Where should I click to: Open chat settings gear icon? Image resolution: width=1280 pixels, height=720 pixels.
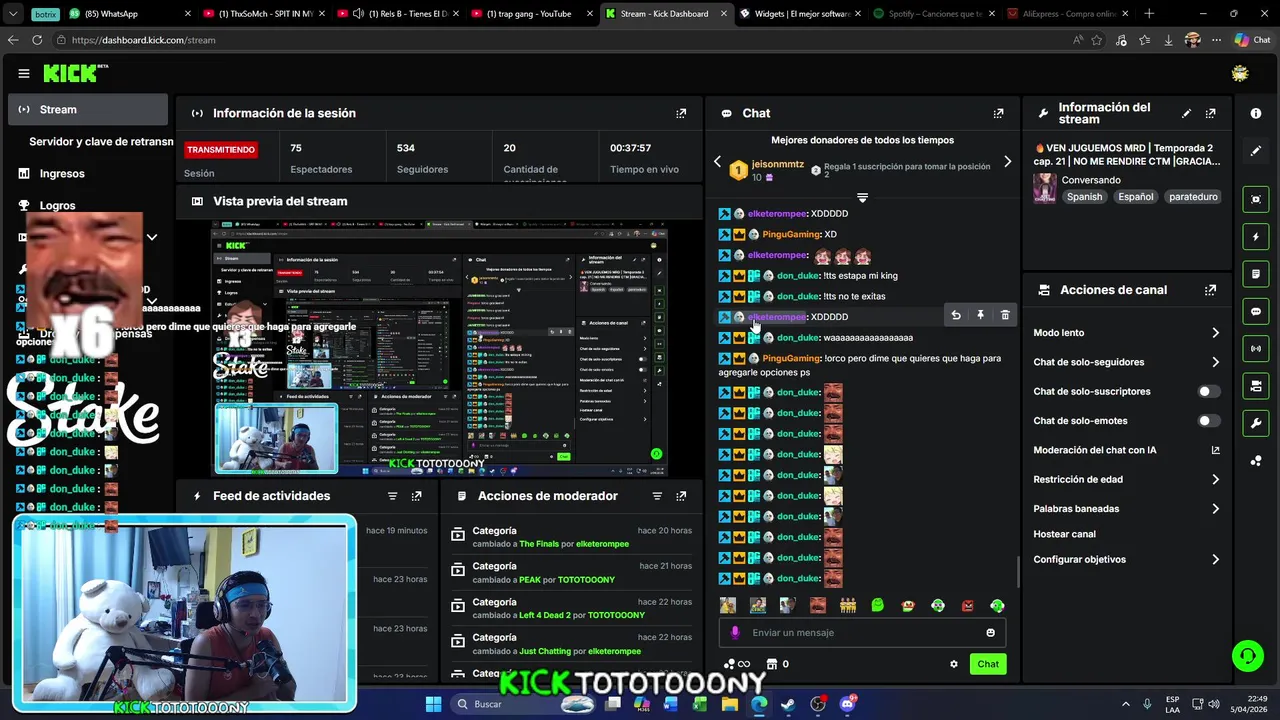click(953, 664)
